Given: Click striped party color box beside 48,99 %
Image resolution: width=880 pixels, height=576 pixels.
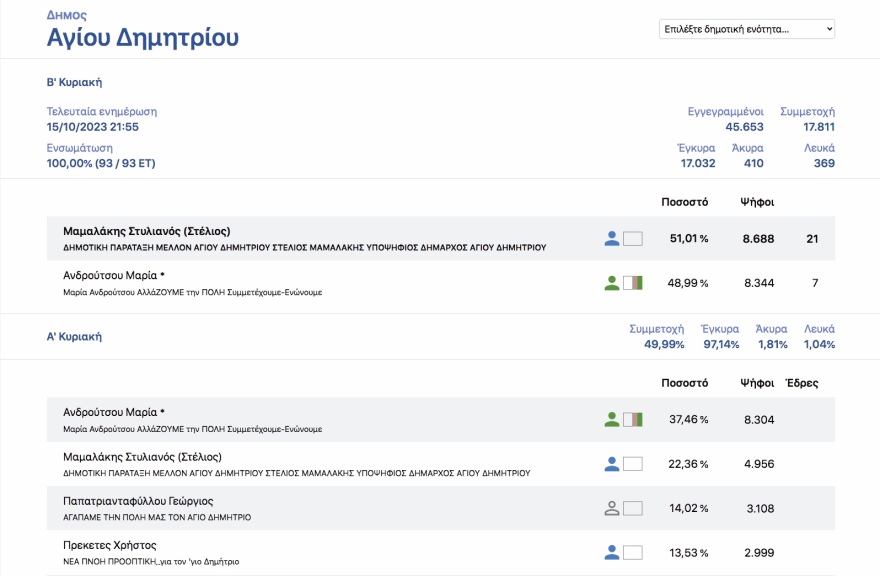Looking at the screenshot, I should tap(632, 283).
